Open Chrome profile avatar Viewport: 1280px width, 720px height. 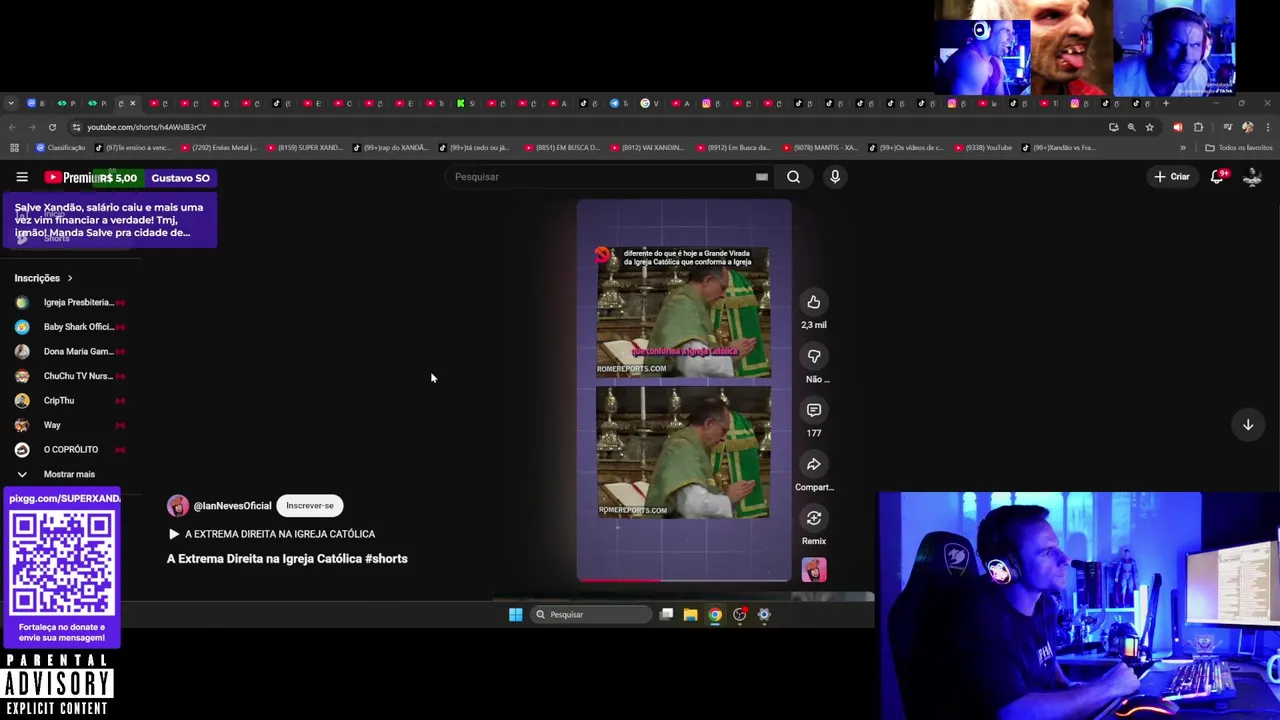(x=1247, y=127)
